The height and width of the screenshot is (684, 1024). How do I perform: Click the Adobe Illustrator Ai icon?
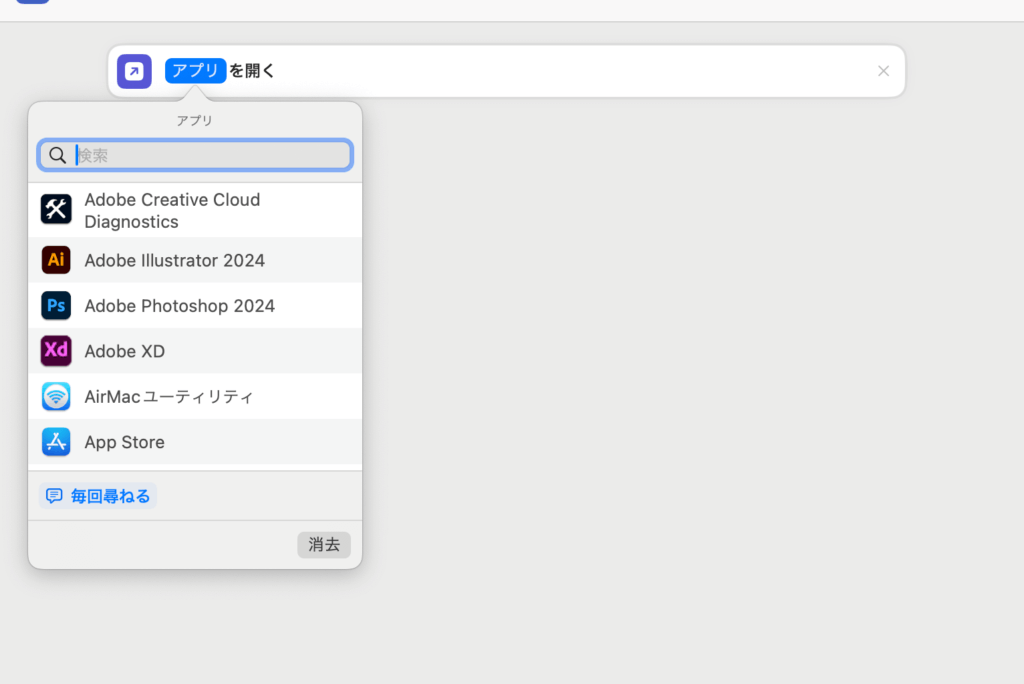point(56,260)
